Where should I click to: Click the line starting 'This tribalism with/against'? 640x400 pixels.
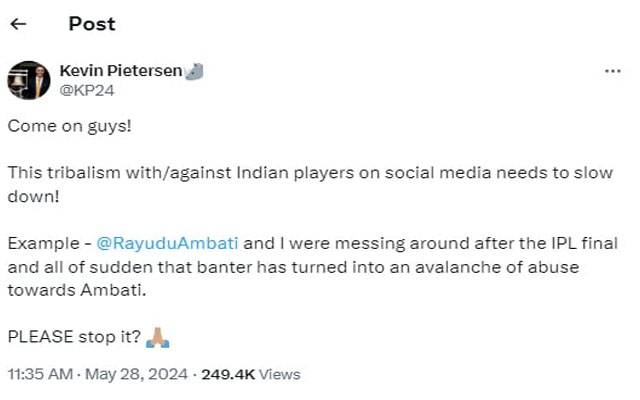coord(310,173)
